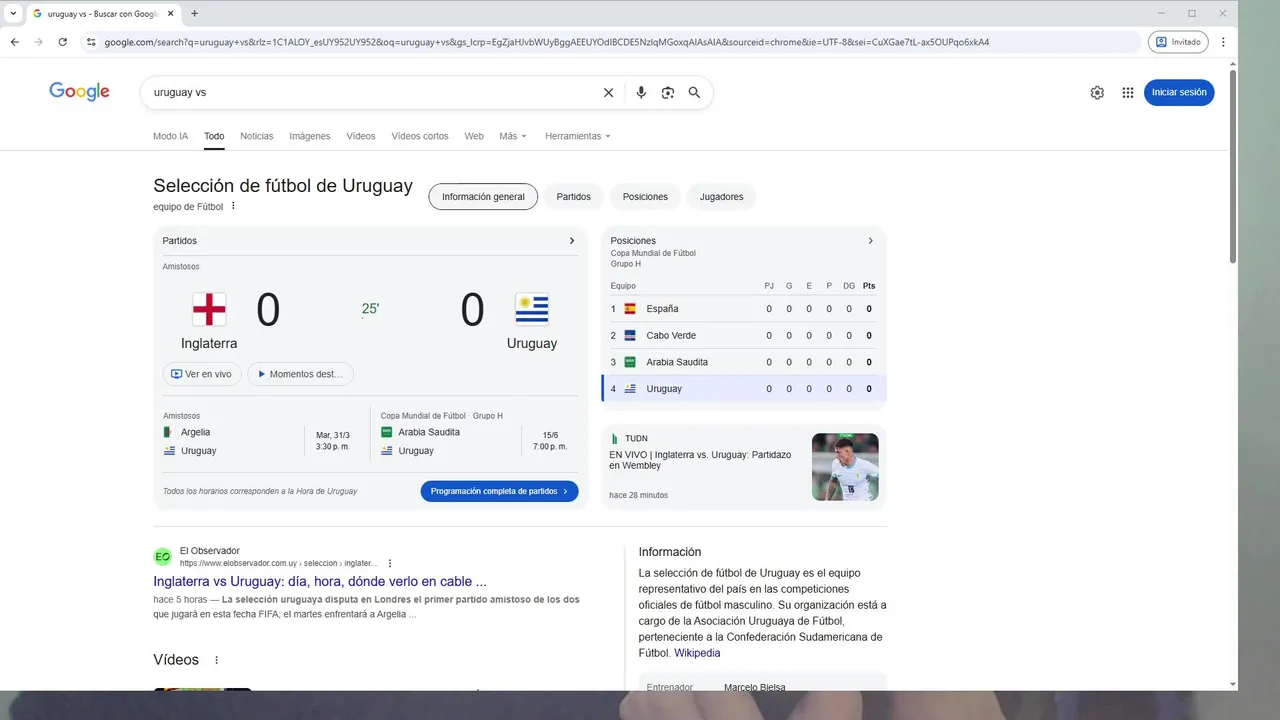Clear the search box with X
Viewport: 1280px width, 720px height.
click(x=608, y=92)
